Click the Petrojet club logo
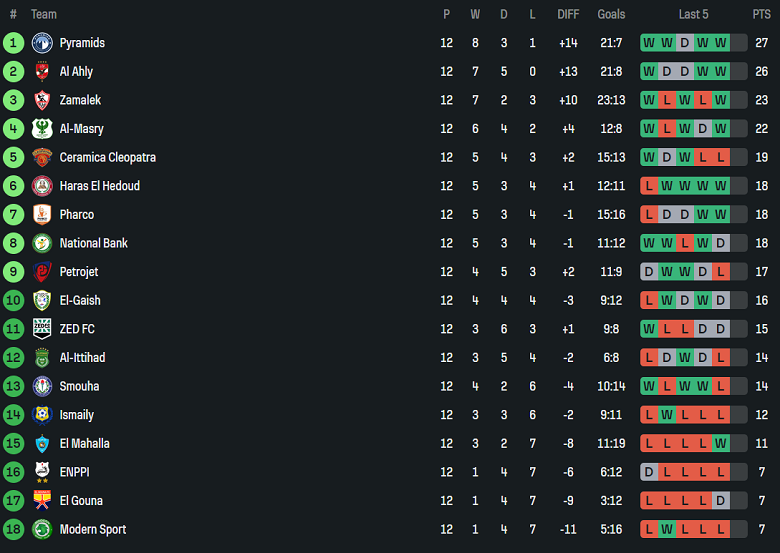The height and width of the screenshot is (553, 780). (42, 272)
